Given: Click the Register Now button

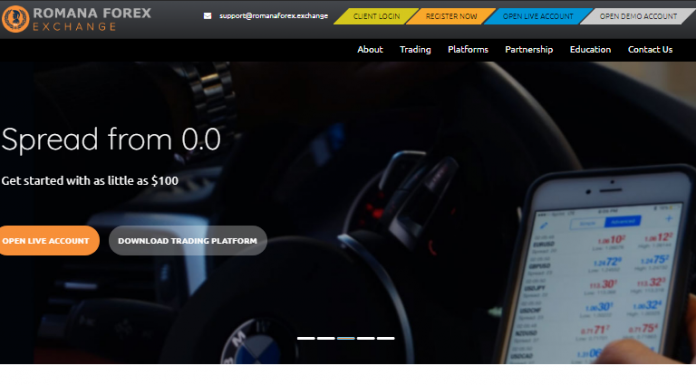Looking at the screenshot, I should (451, 16).
